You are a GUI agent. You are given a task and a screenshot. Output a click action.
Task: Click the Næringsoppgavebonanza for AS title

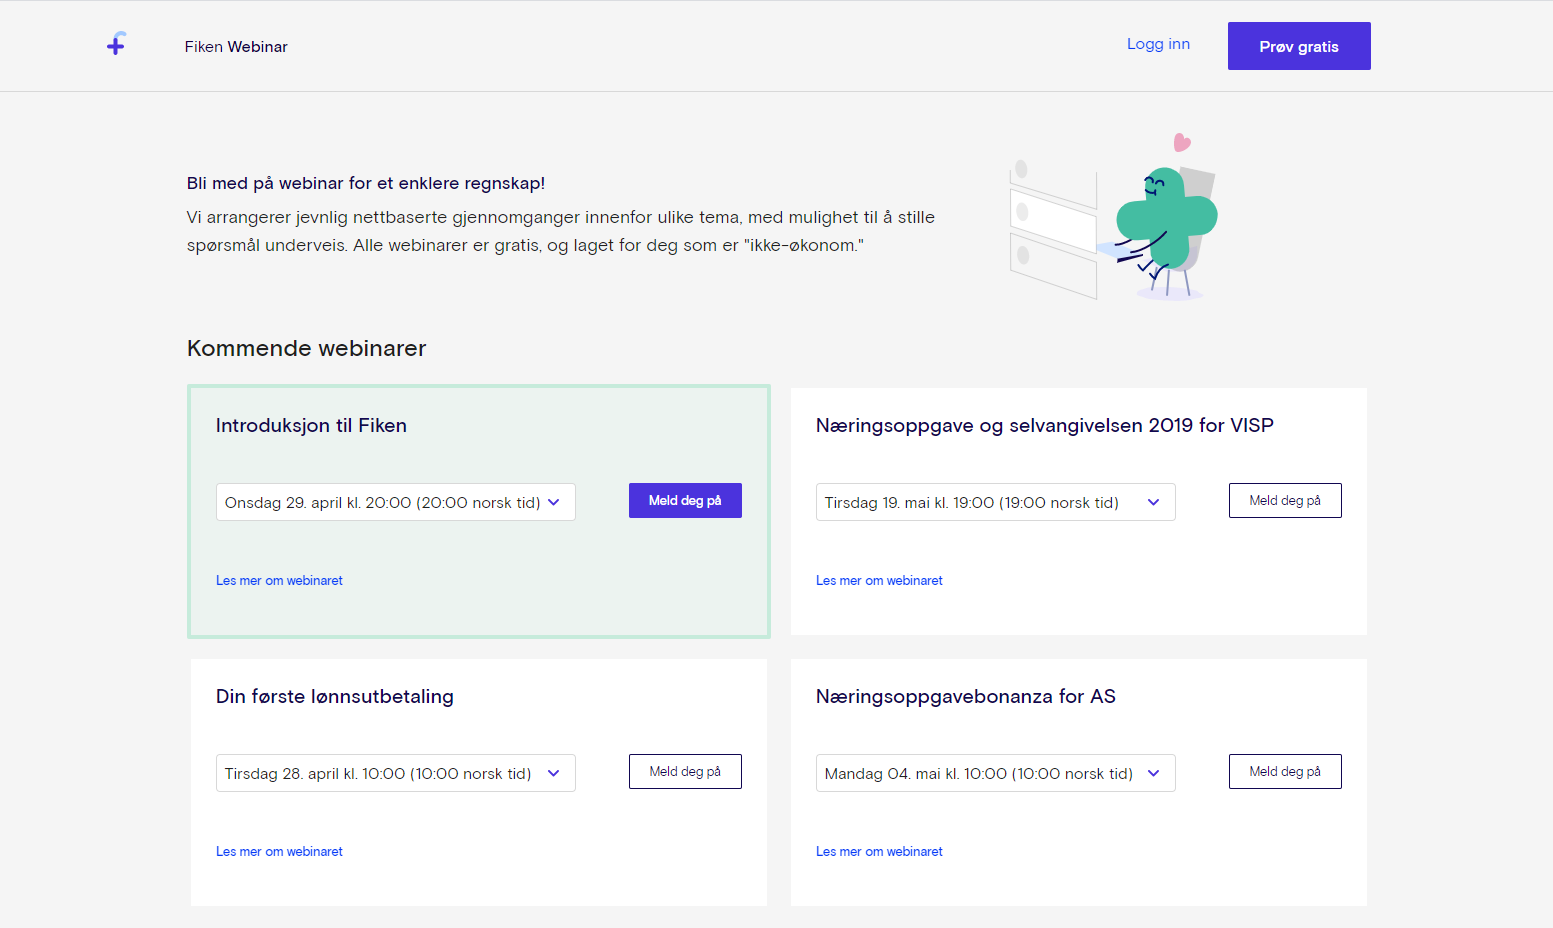(966, 696)
